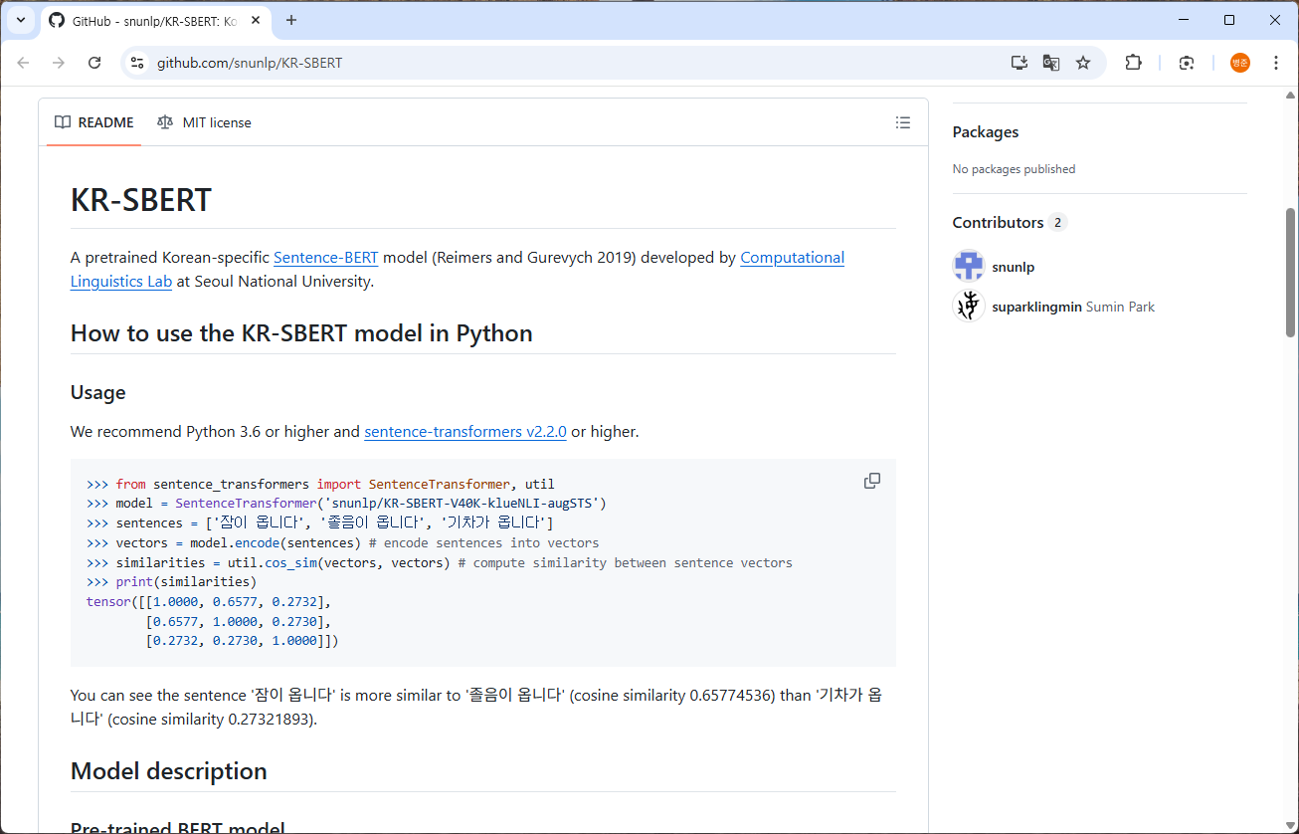Open the sentence-transformers v2.2.0 link

pos(465,432)
